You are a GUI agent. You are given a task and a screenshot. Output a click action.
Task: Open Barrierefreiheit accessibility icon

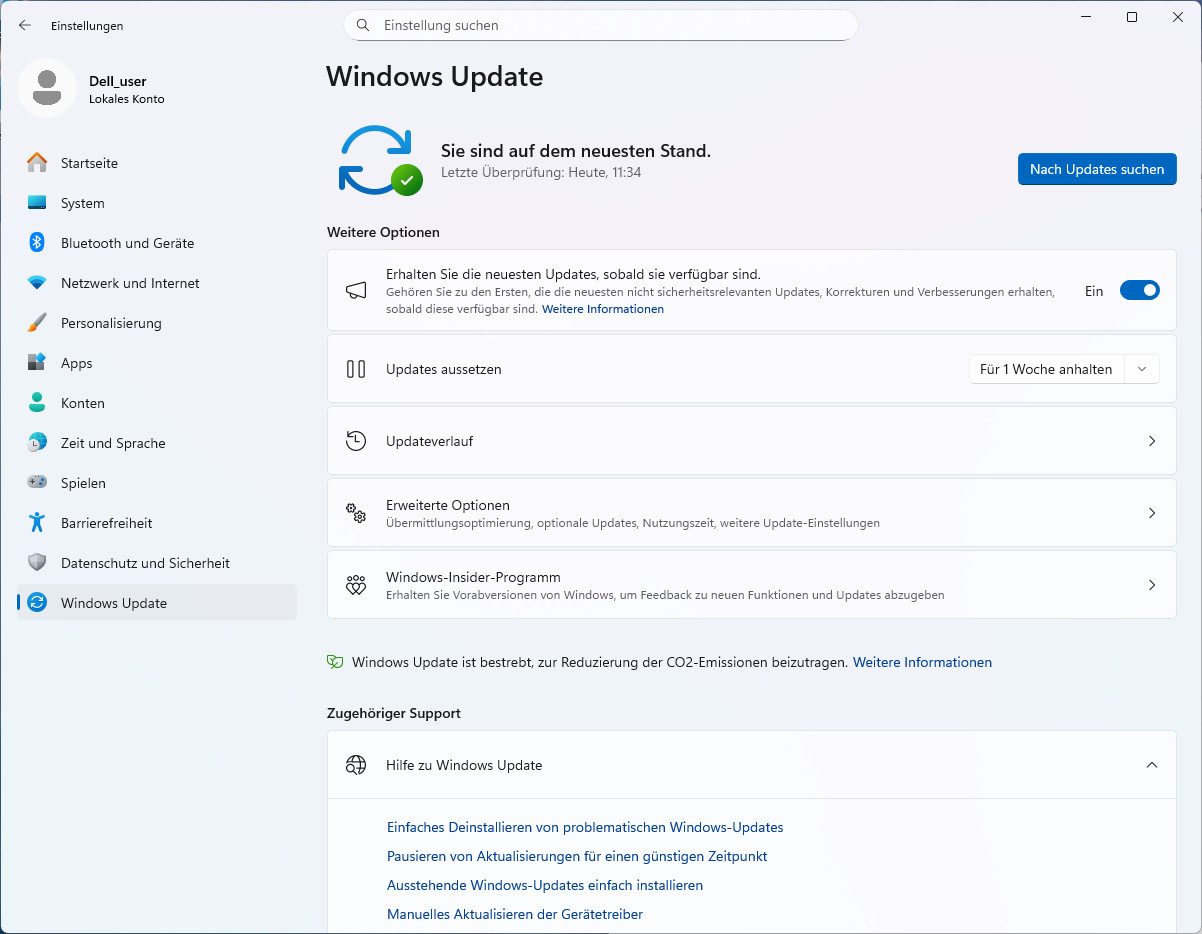pos(37,523)
